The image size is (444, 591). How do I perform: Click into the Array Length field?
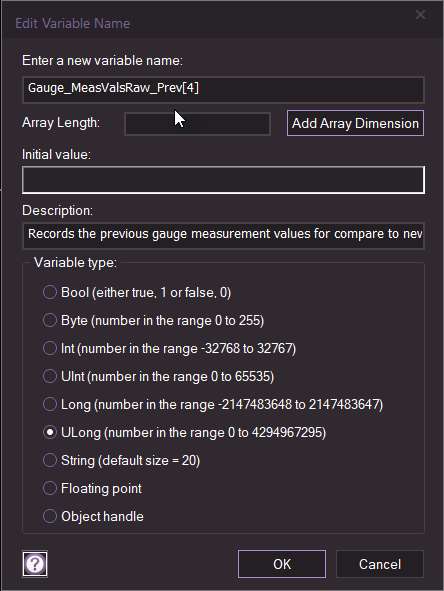coord(198,124)
